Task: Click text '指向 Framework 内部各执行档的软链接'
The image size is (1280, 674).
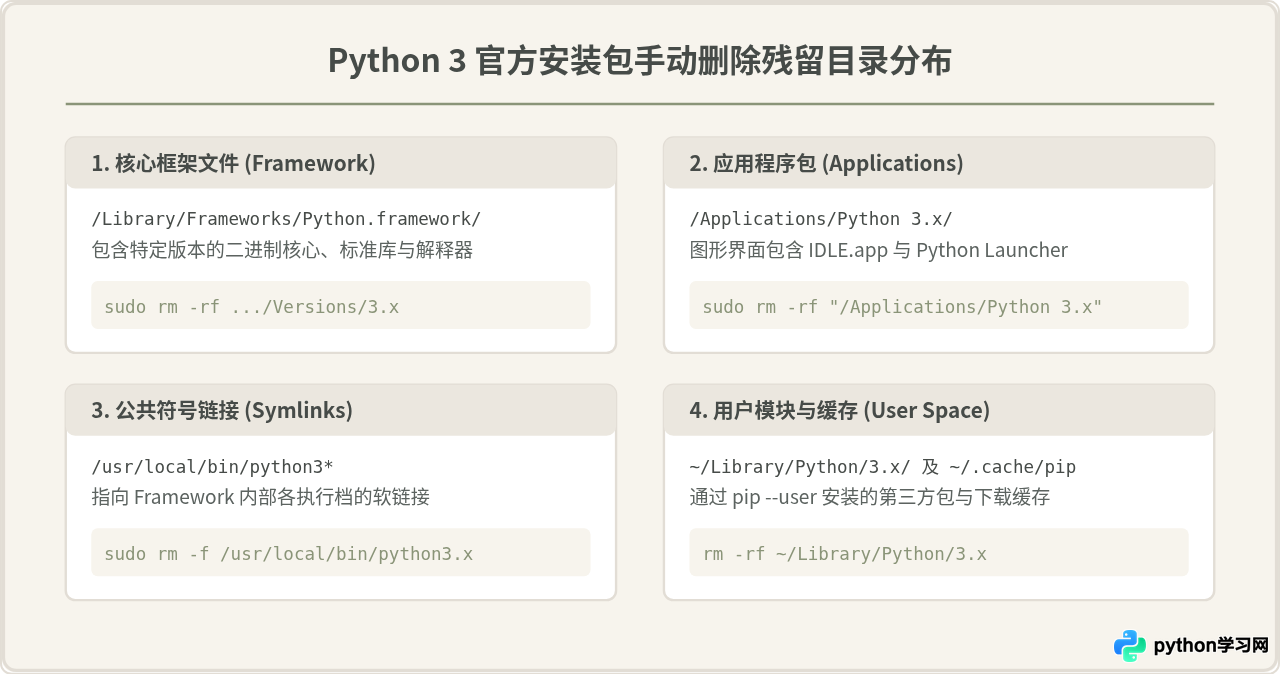Action: (260, 497)
